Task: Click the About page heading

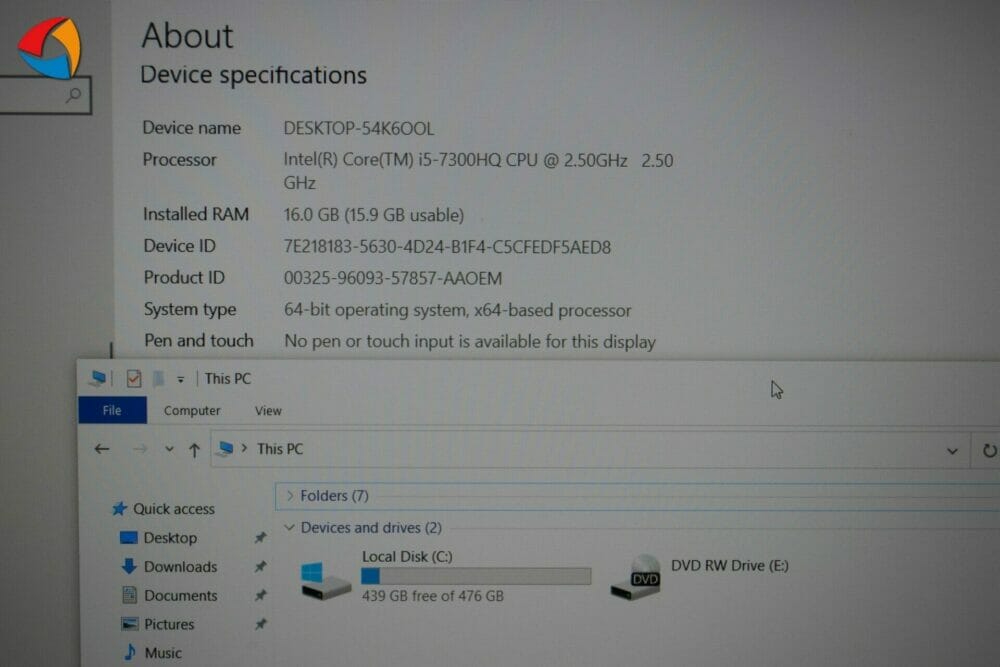Action: 188,35
